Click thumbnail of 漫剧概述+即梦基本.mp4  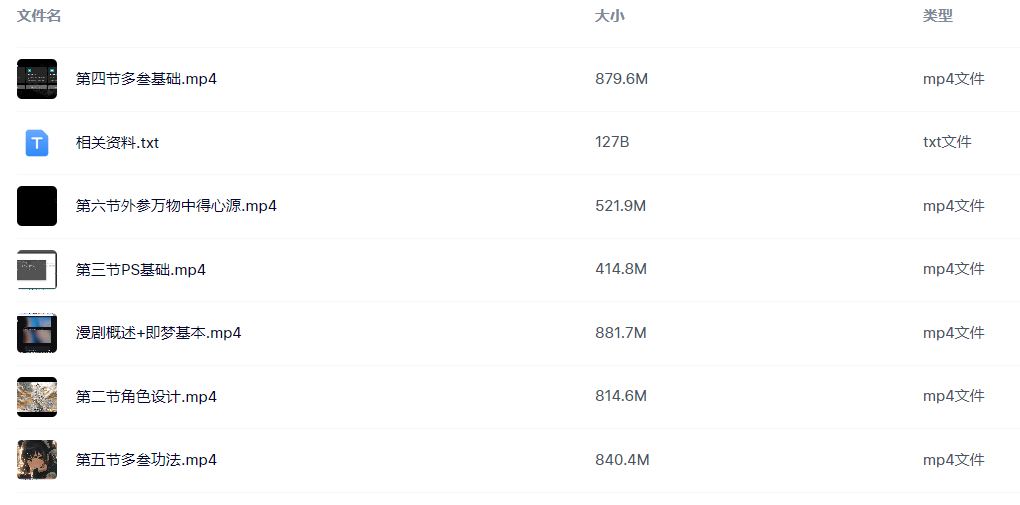[x=37, y=333]
